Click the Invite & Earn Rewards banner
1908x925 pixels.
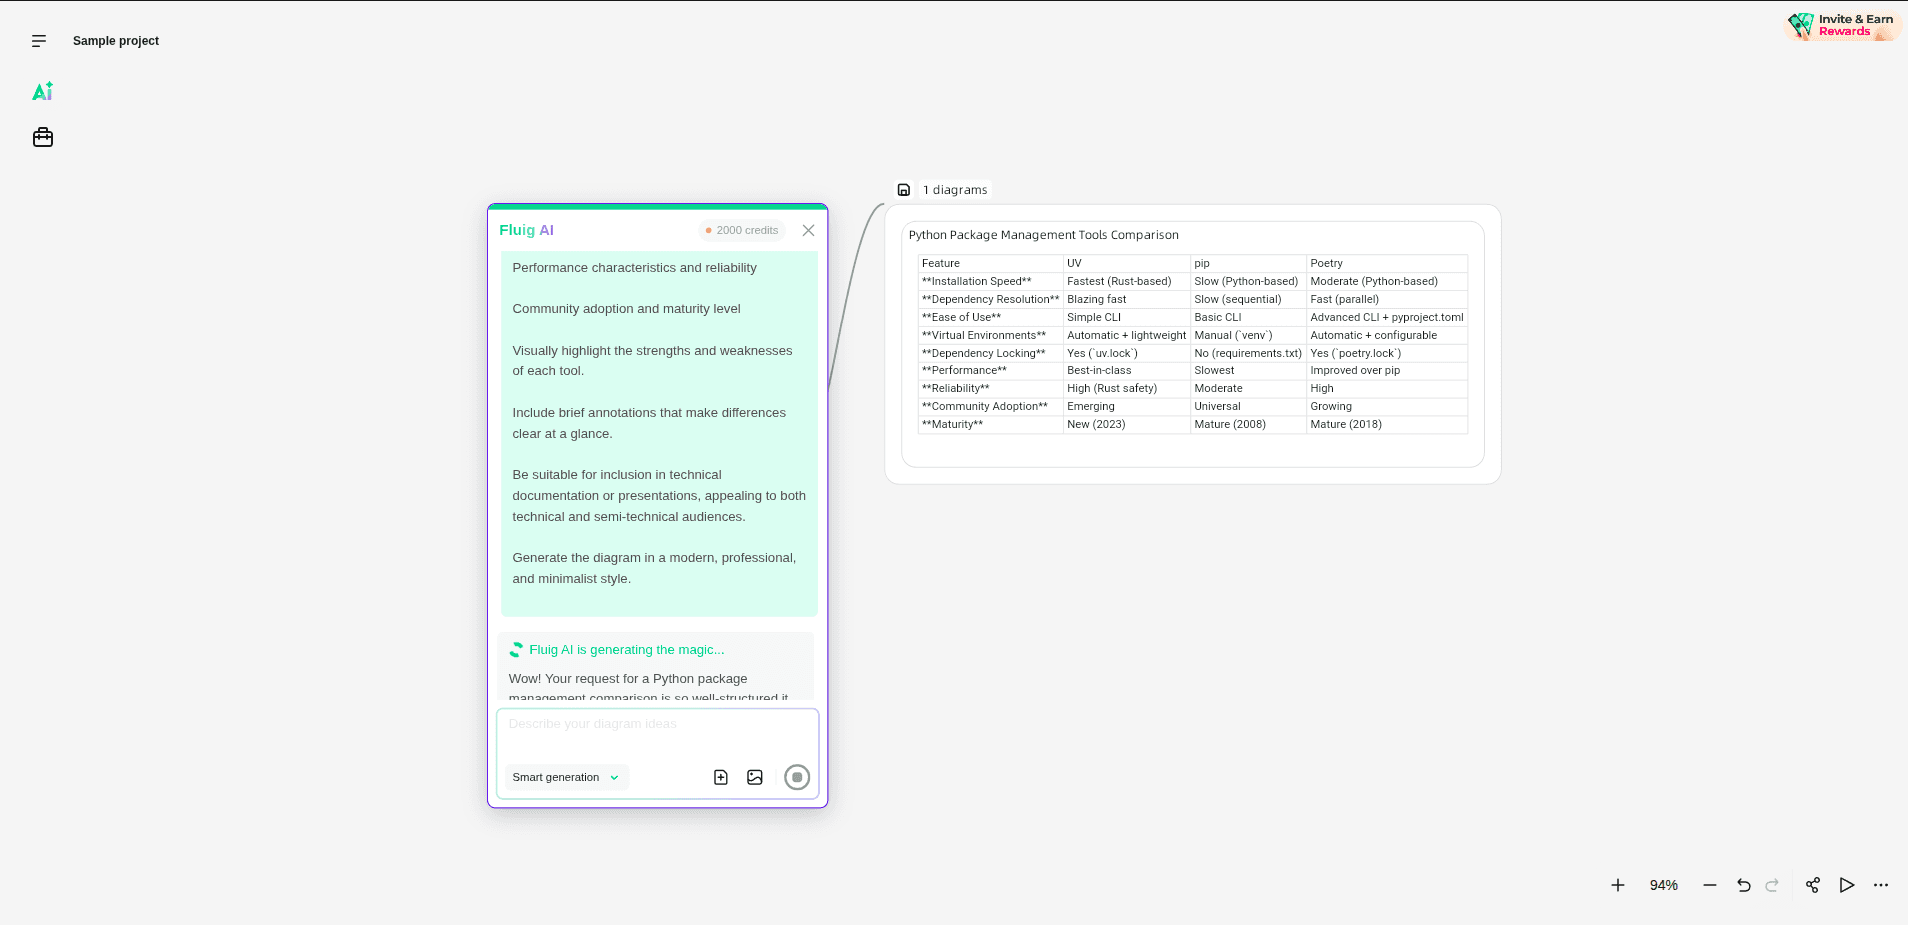point(1843,25)
